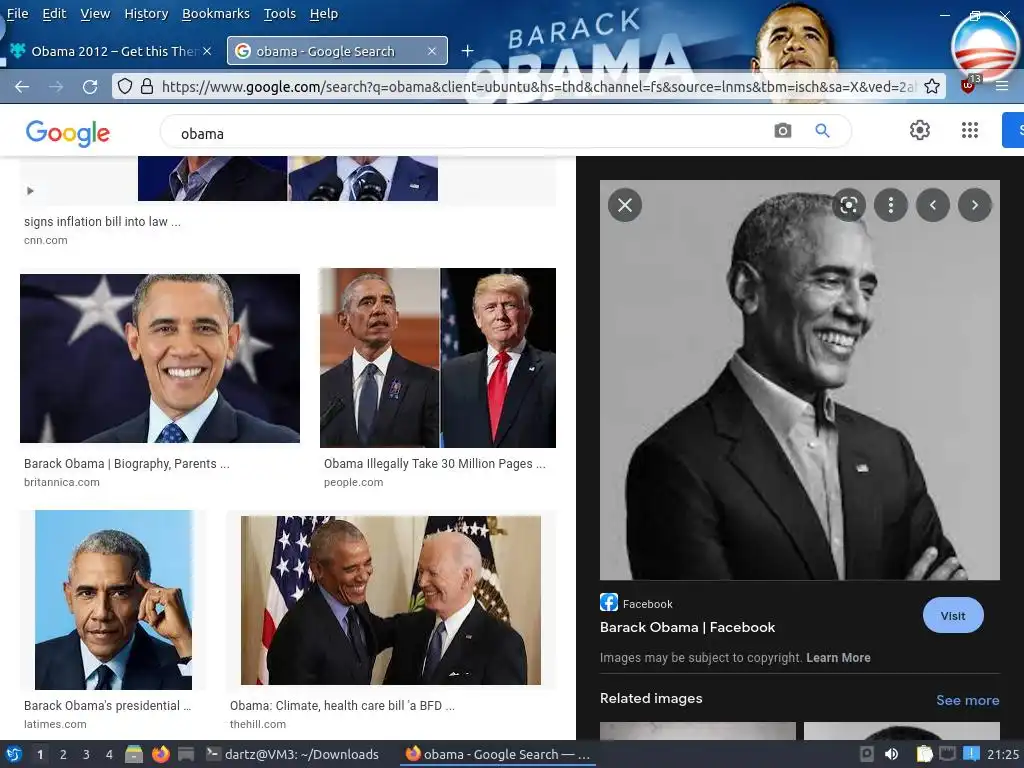Open the cnn.com source link
This screenshot has height=768, width=1024.
[x=46, y=240]
